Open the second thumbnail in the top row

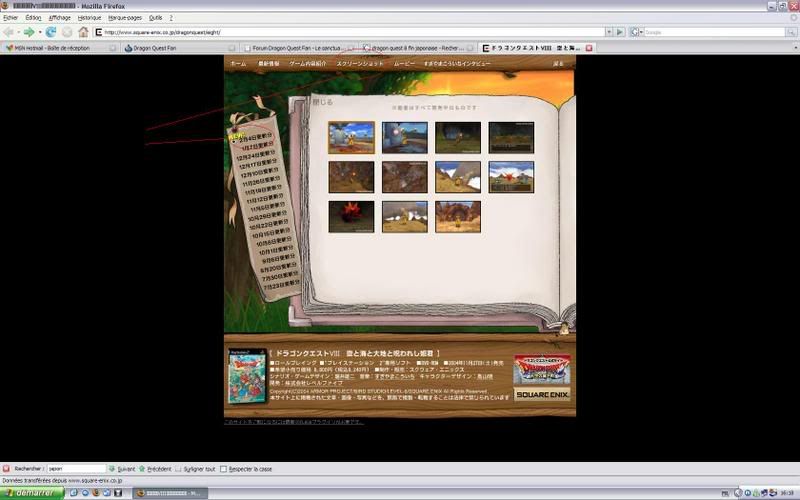point(405,137)
